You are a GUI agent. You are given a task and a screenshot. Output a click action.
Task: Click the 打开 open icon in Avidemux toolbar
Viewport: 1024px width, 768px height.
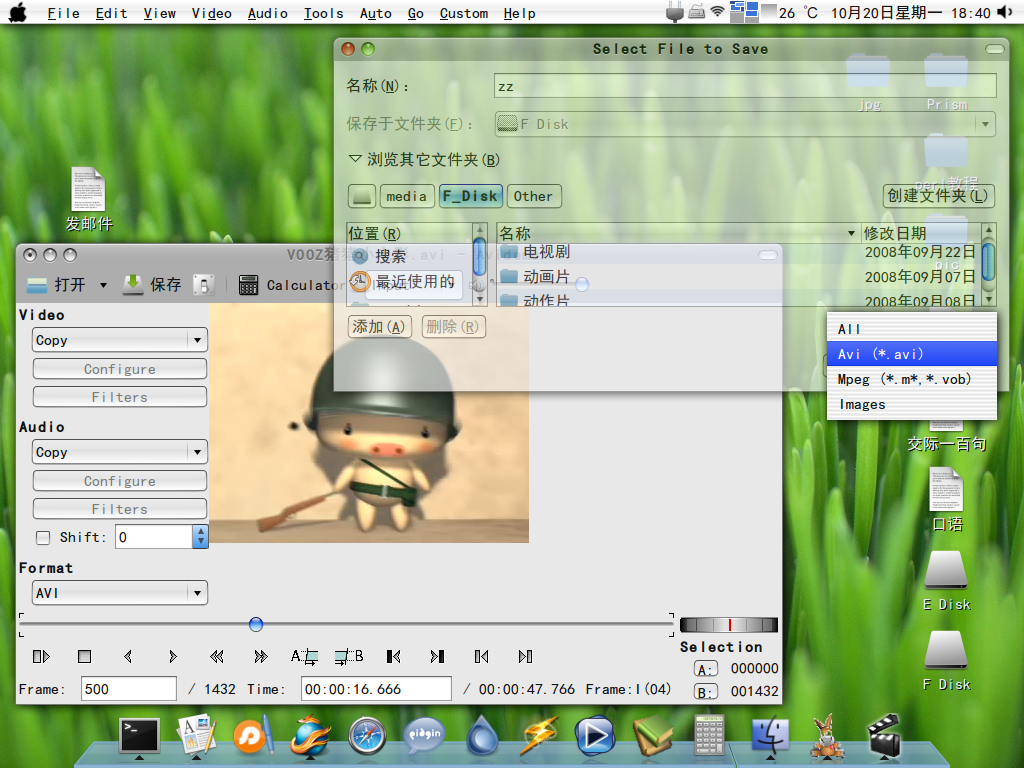[37, 285]
